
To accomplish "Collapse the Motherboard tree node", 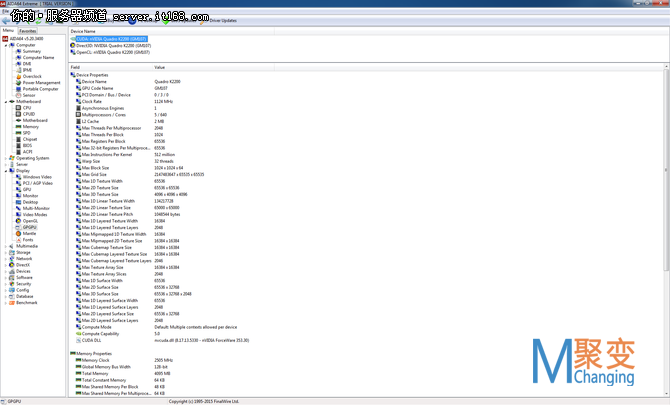I will pyautogui.click(x=6, y=102).
